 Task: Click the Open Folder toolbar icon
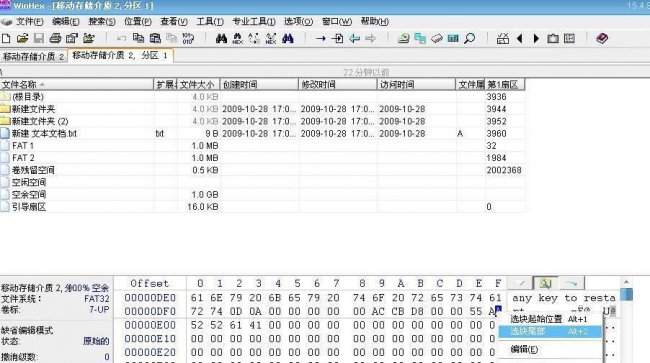coord(88,39)
